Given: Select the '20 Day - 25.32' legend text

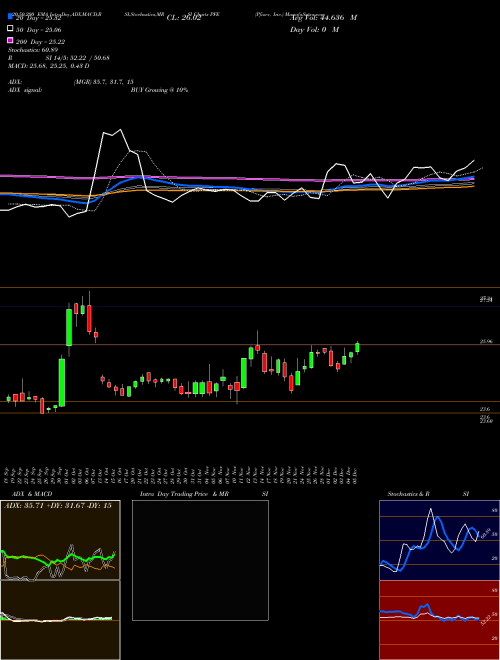Looking at the screenshot, I should (38, 18).
